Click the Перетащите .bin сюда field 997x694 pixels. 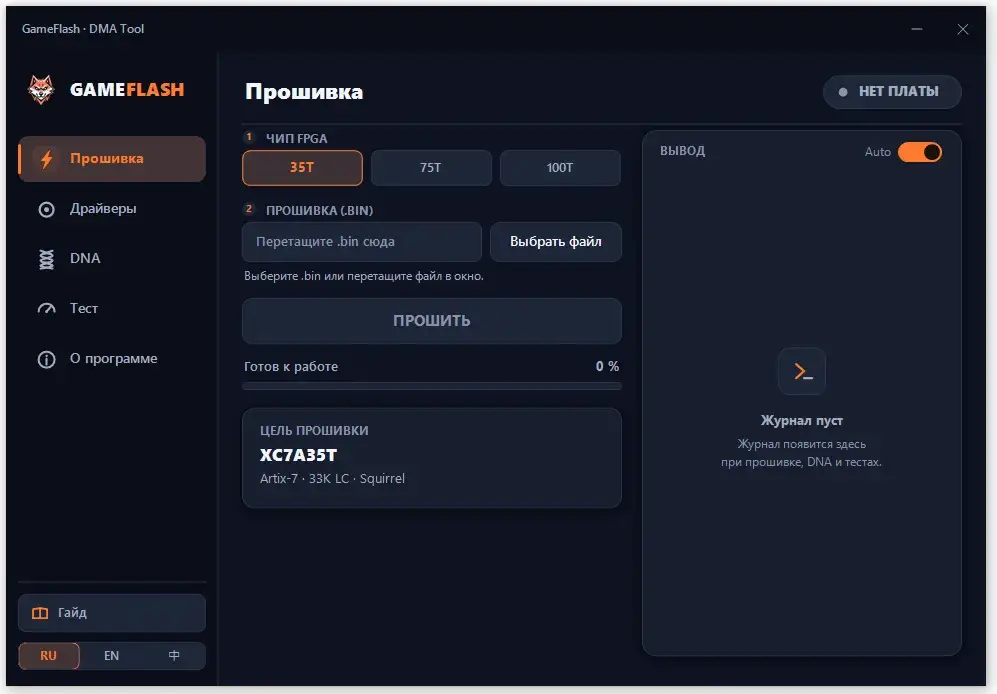[362, 242]
